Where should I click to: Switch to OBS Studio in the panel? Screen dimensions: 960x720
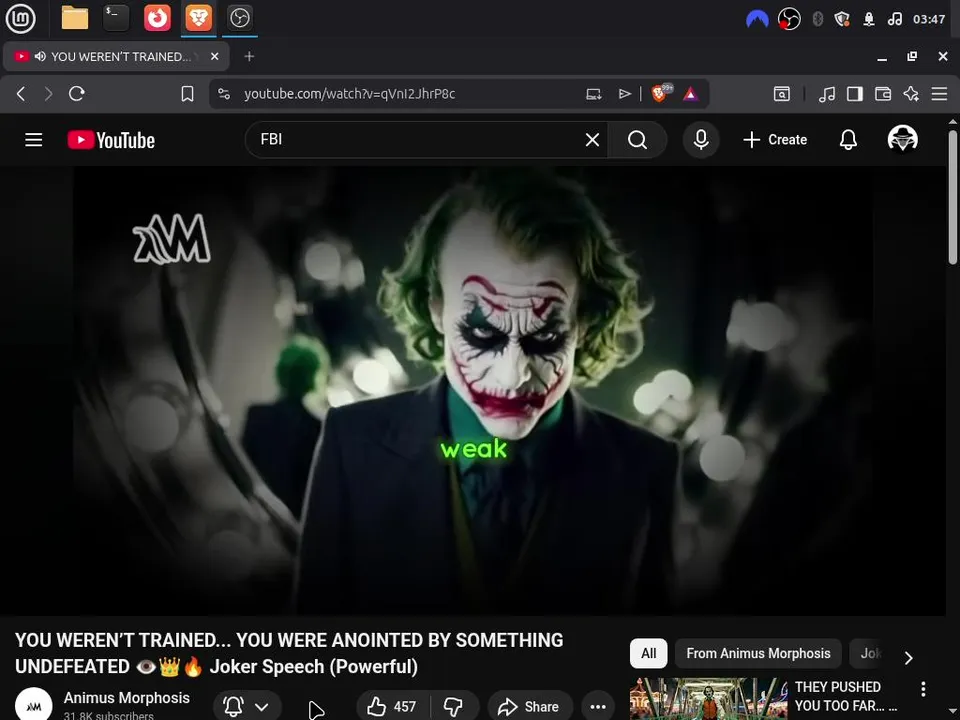pos(239,18)
